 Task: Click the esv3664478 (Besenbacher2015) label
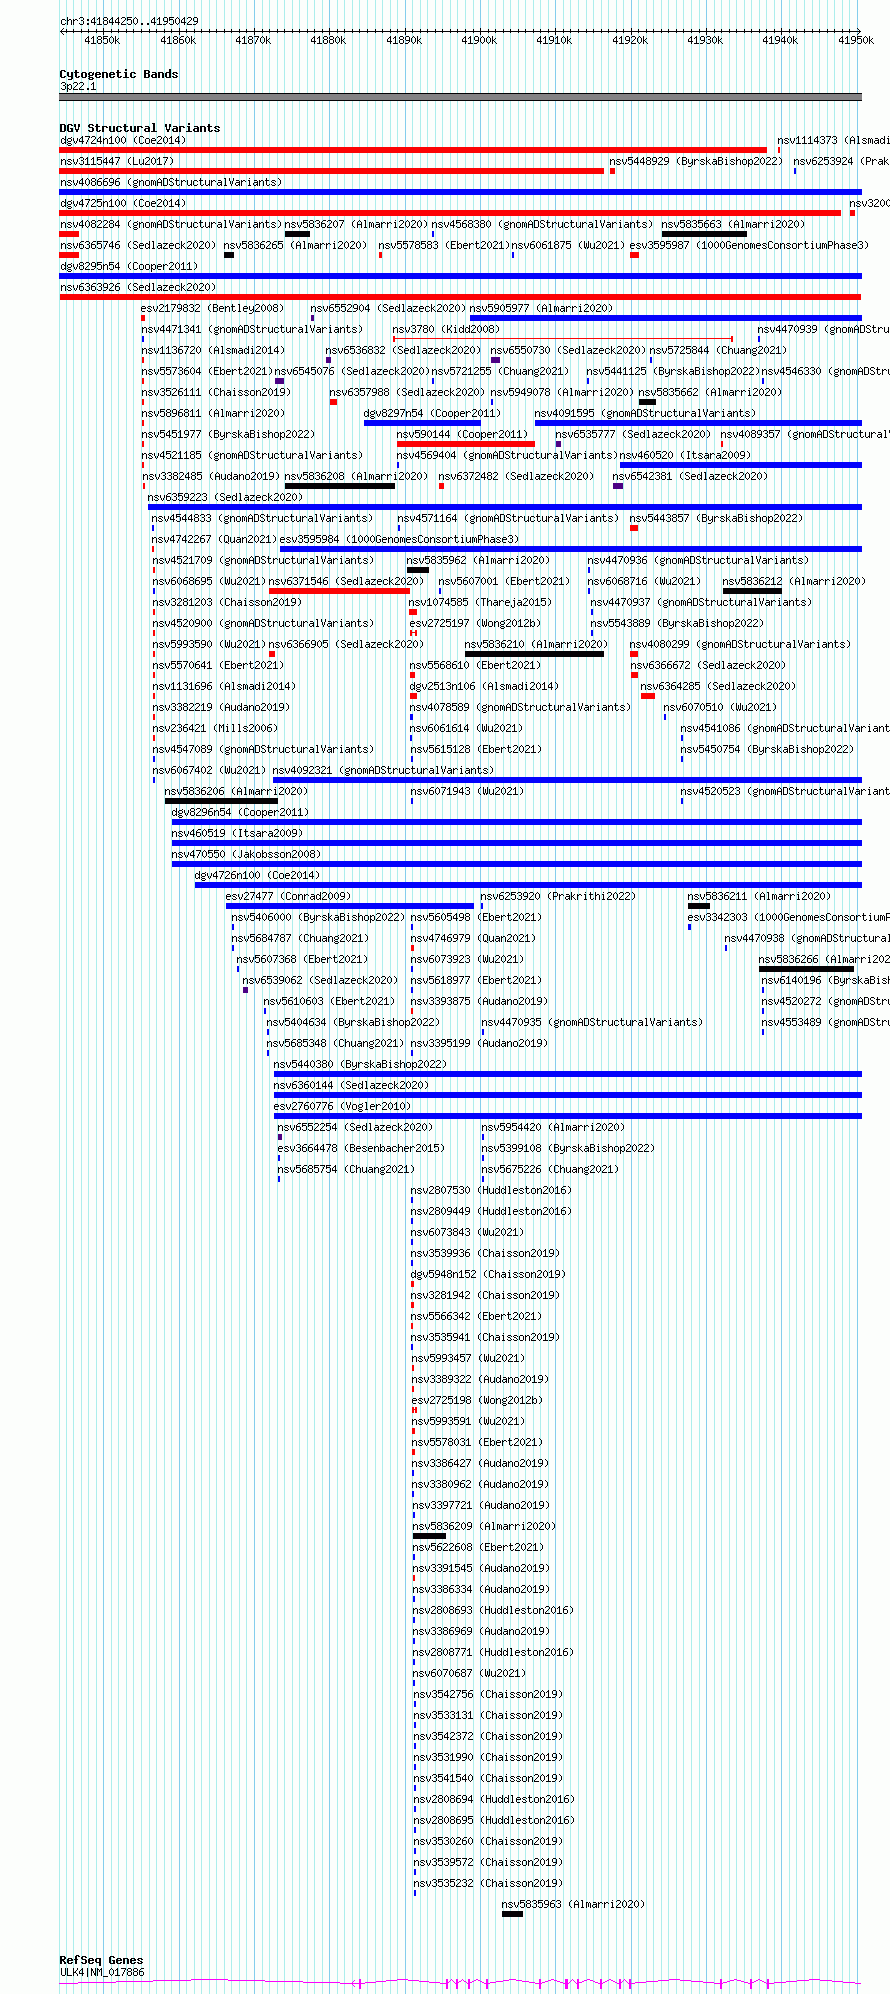[x=361, y=1148]
